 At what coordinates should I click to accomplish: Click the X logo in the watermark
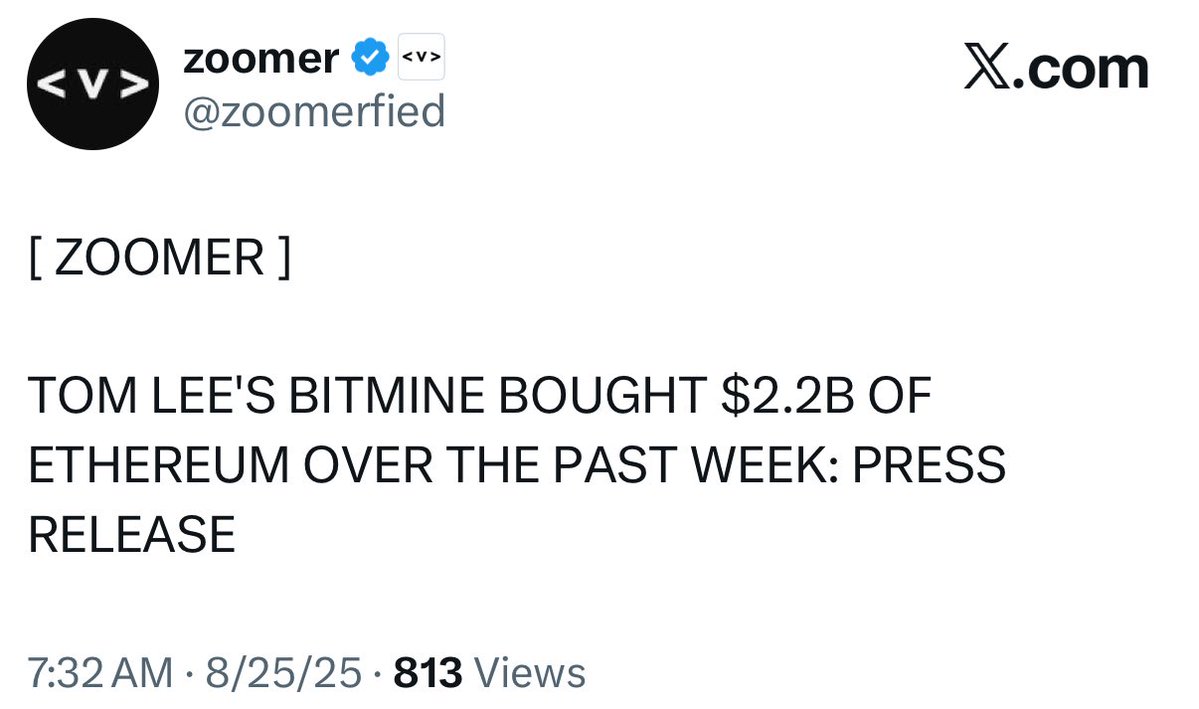tap(986, 69)
